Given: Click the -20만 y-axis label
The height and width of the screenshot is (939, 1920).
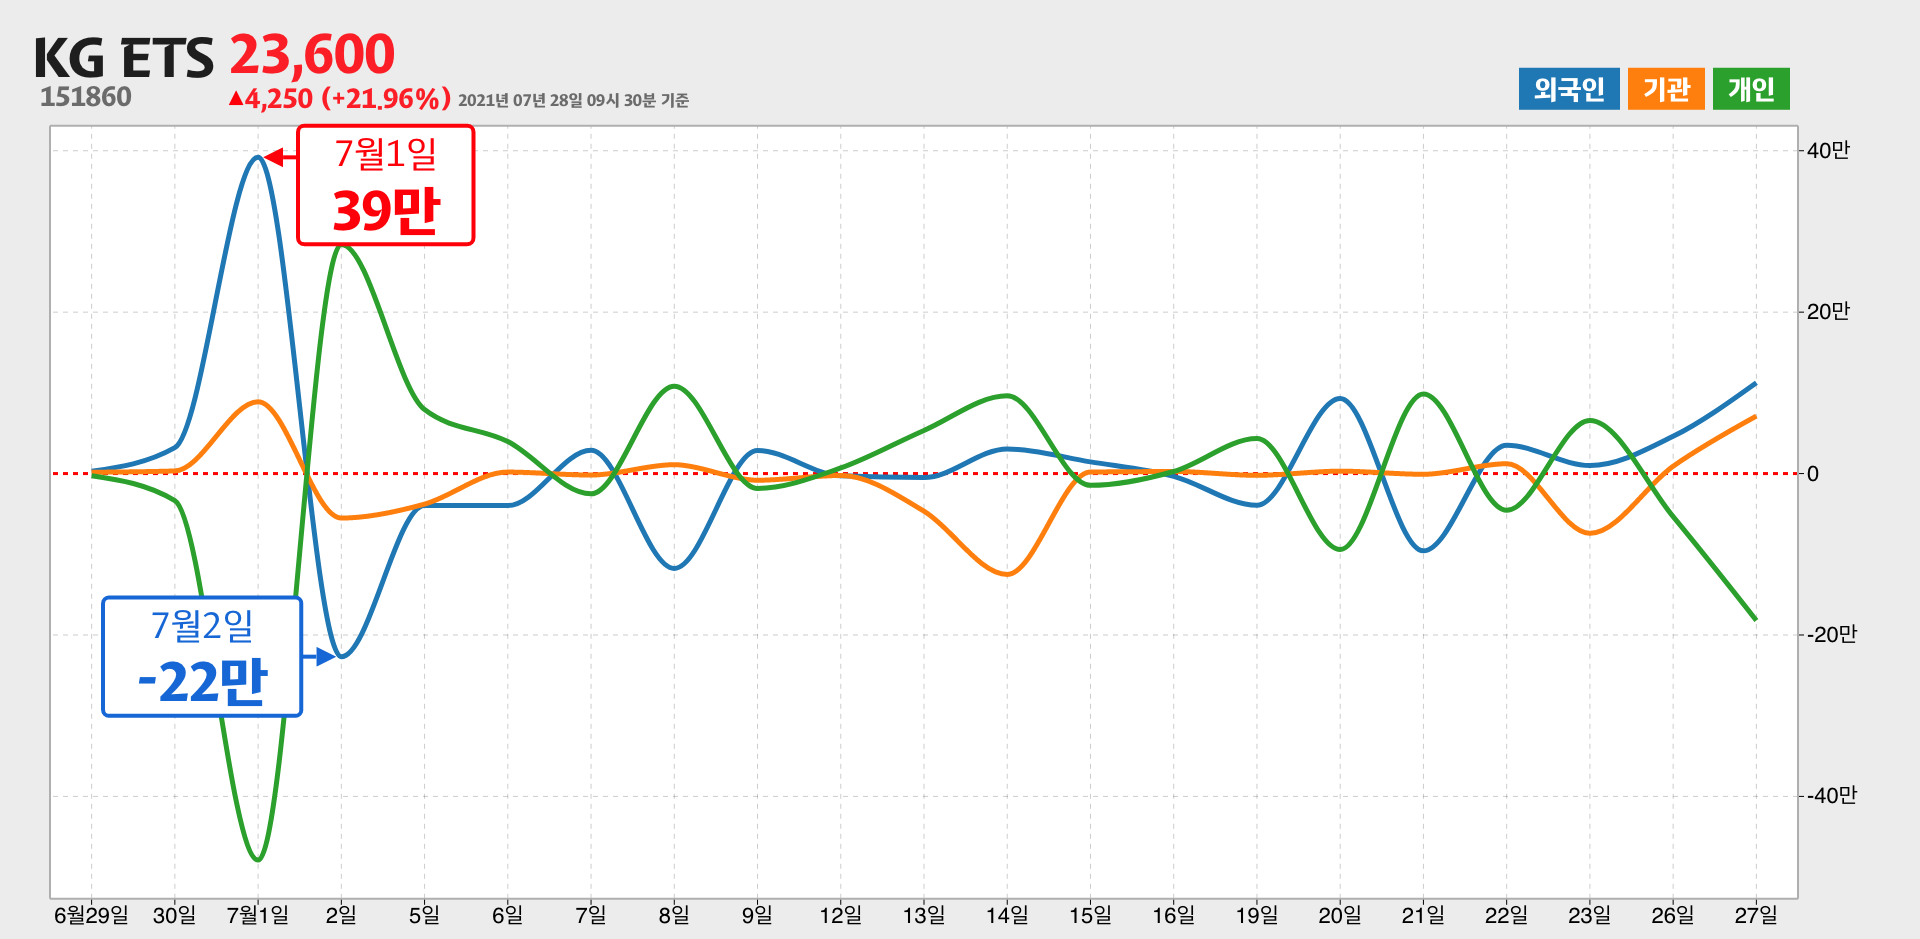Looking at the screenshot, I should click(x=1831, y=635).
